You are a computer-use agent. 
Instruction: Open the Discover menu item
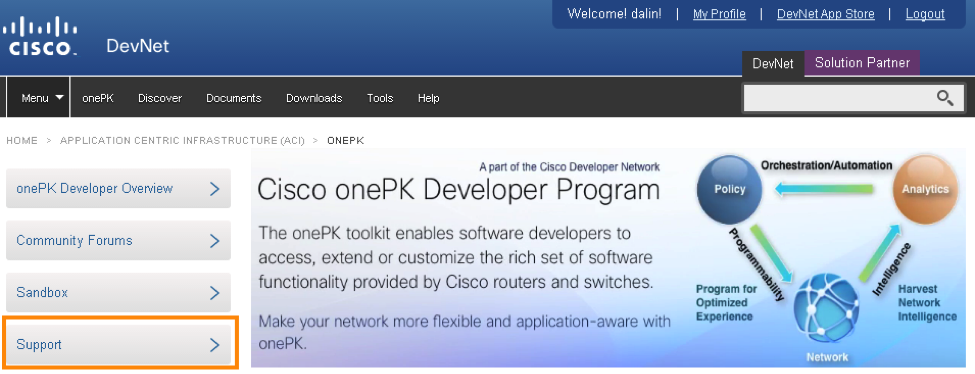pyautogui.click(x=160, y=98)
